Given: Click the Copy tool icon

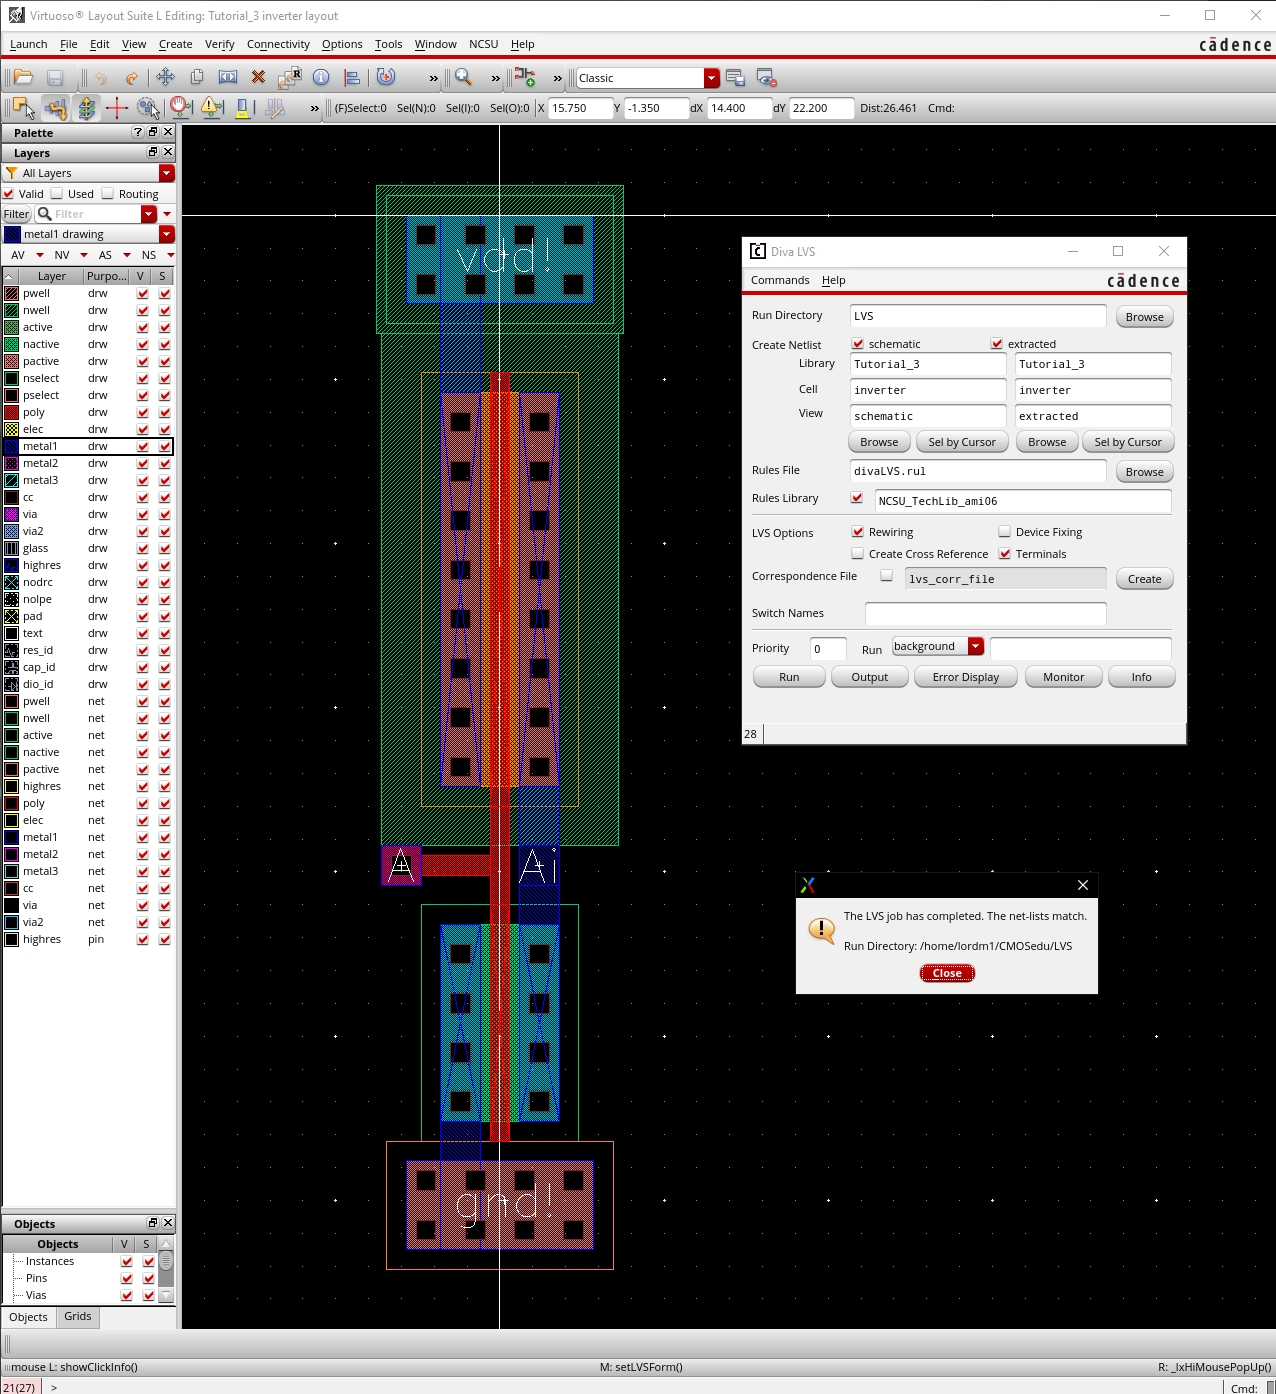Looking at the screenshot, I should click(197, 78).
